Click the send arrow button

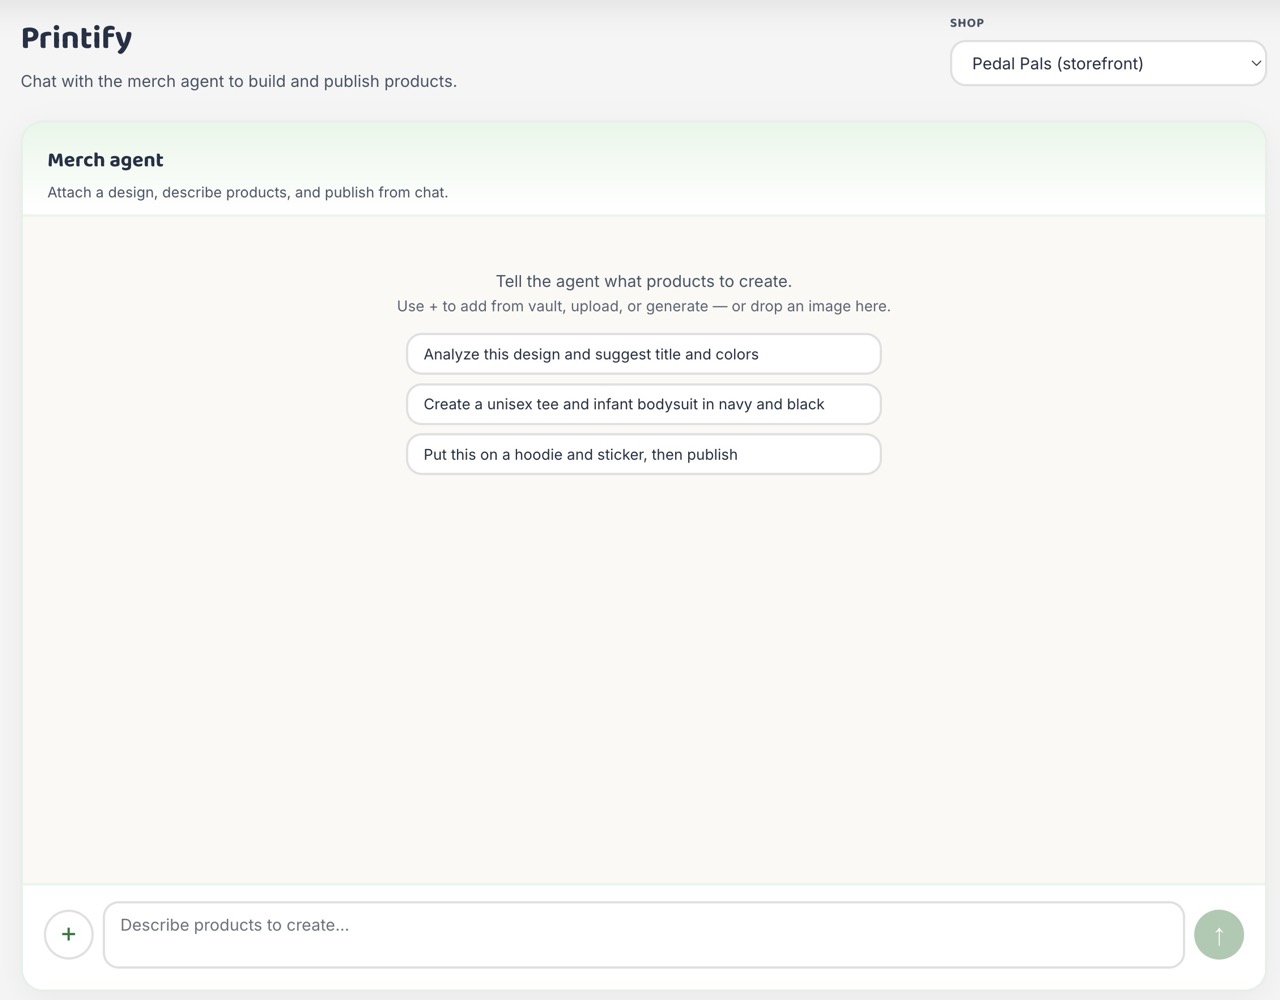(1219, 934)
